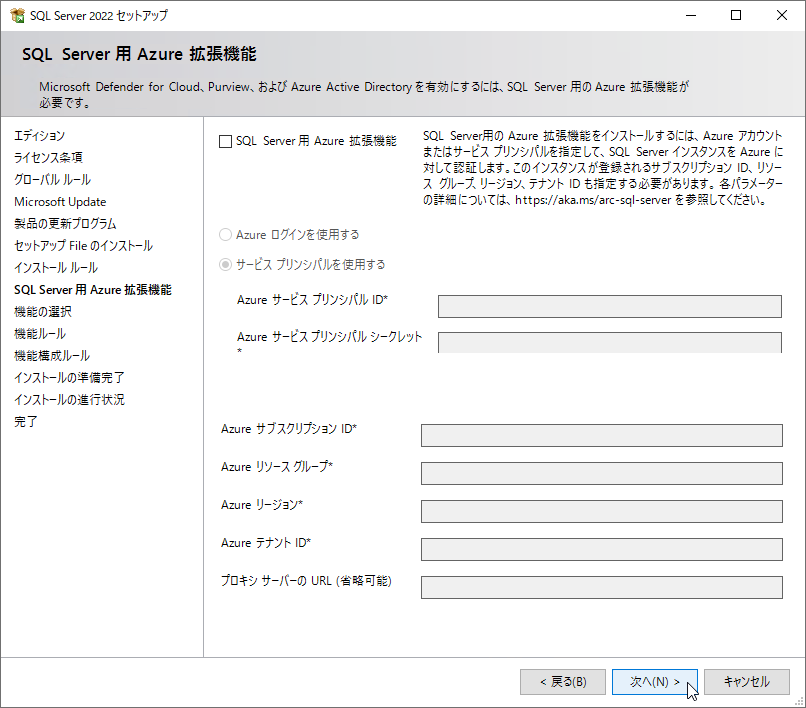The width and height of the screenshot is (806, 708).
Task: Click the Azure リソース グループ field
Action: pyautogui.click(x=601, y=474)
